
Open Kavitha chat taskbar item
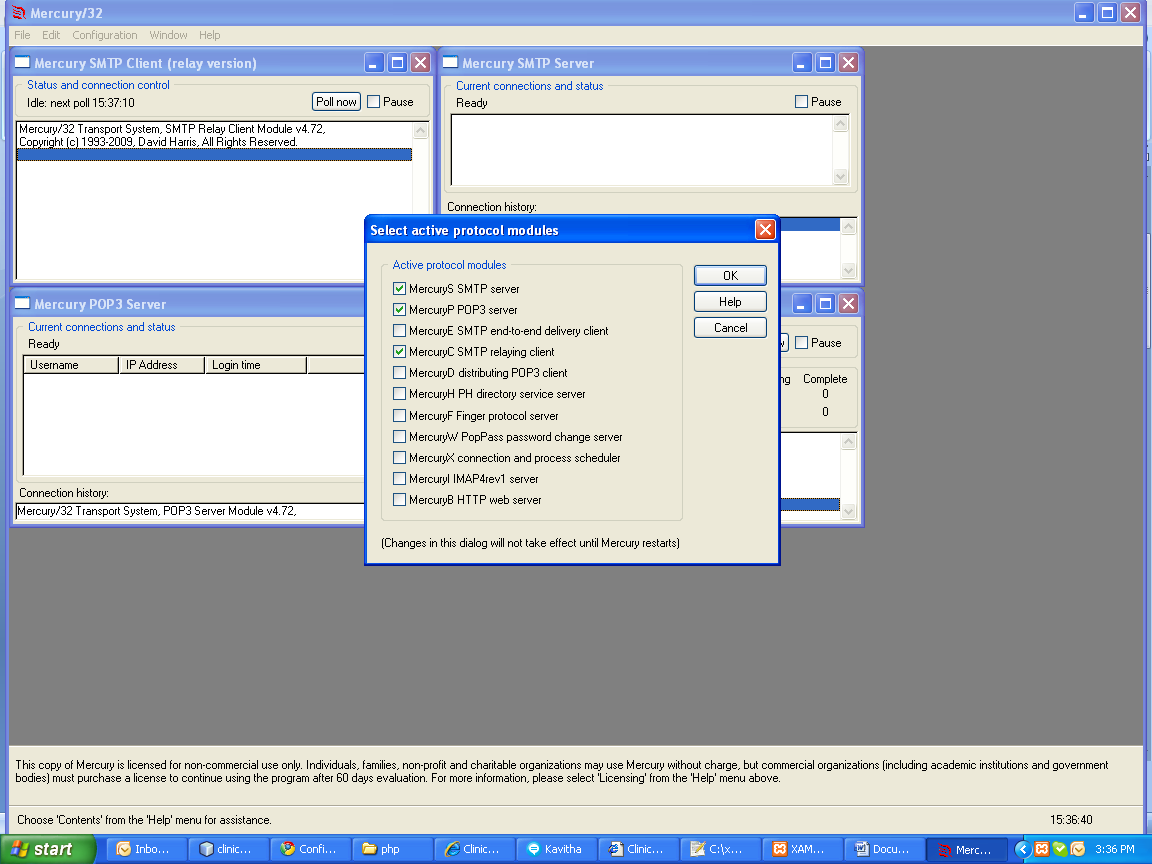555,849
